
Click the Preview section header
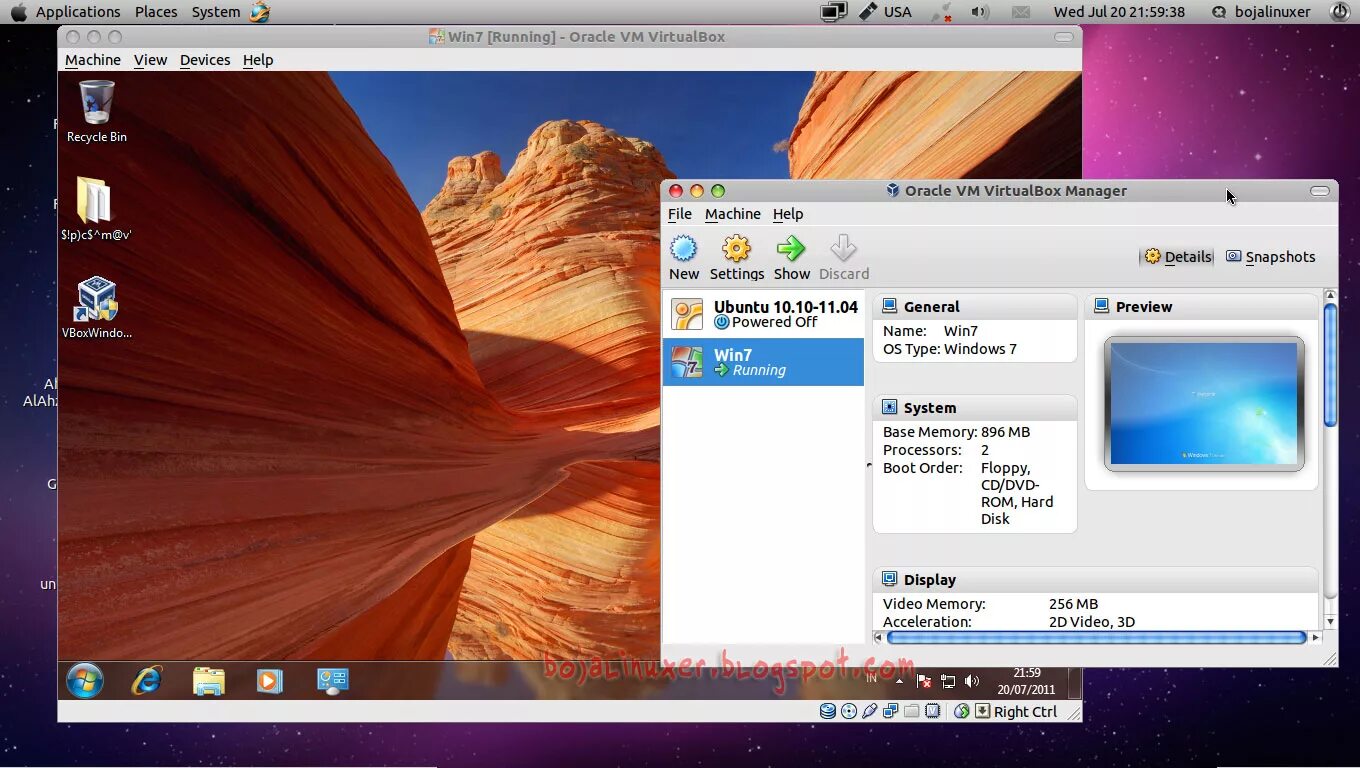point(1202,306)
